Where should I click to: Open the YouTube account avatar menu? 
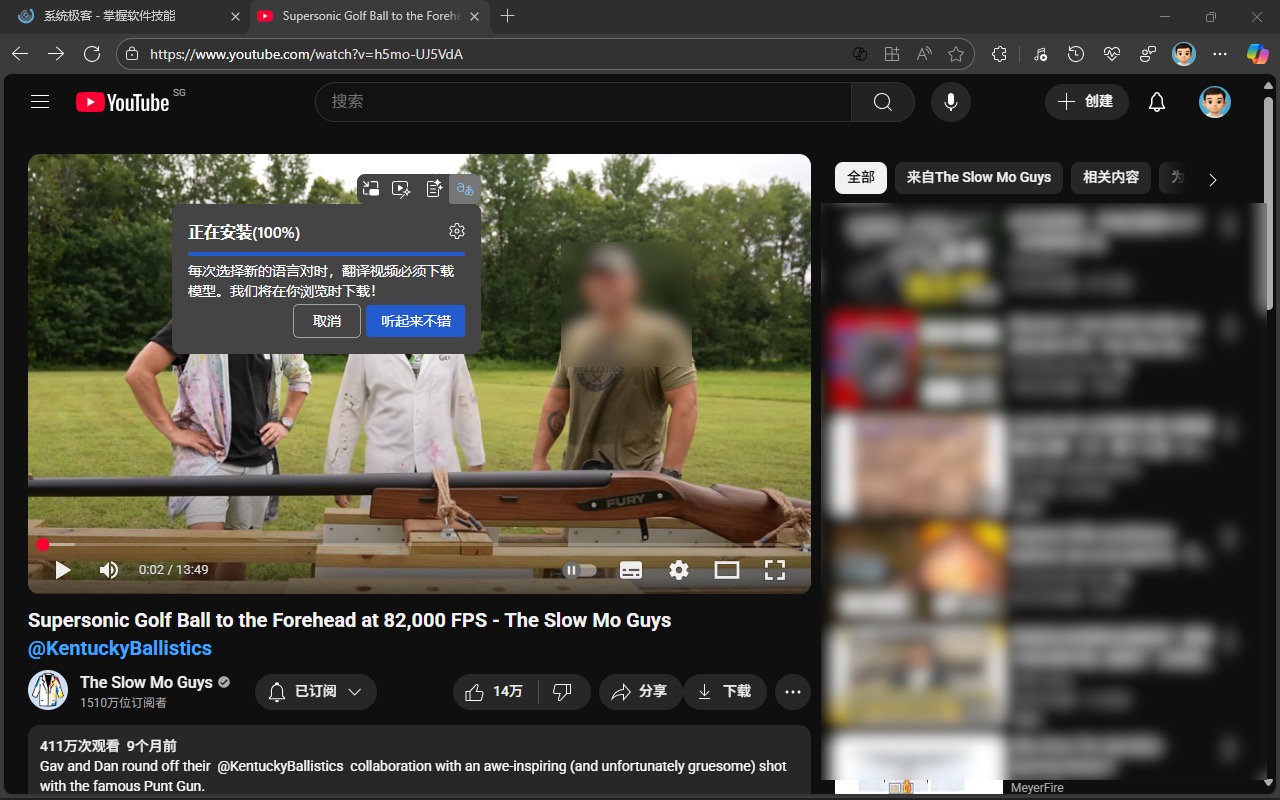point(1215,102)
